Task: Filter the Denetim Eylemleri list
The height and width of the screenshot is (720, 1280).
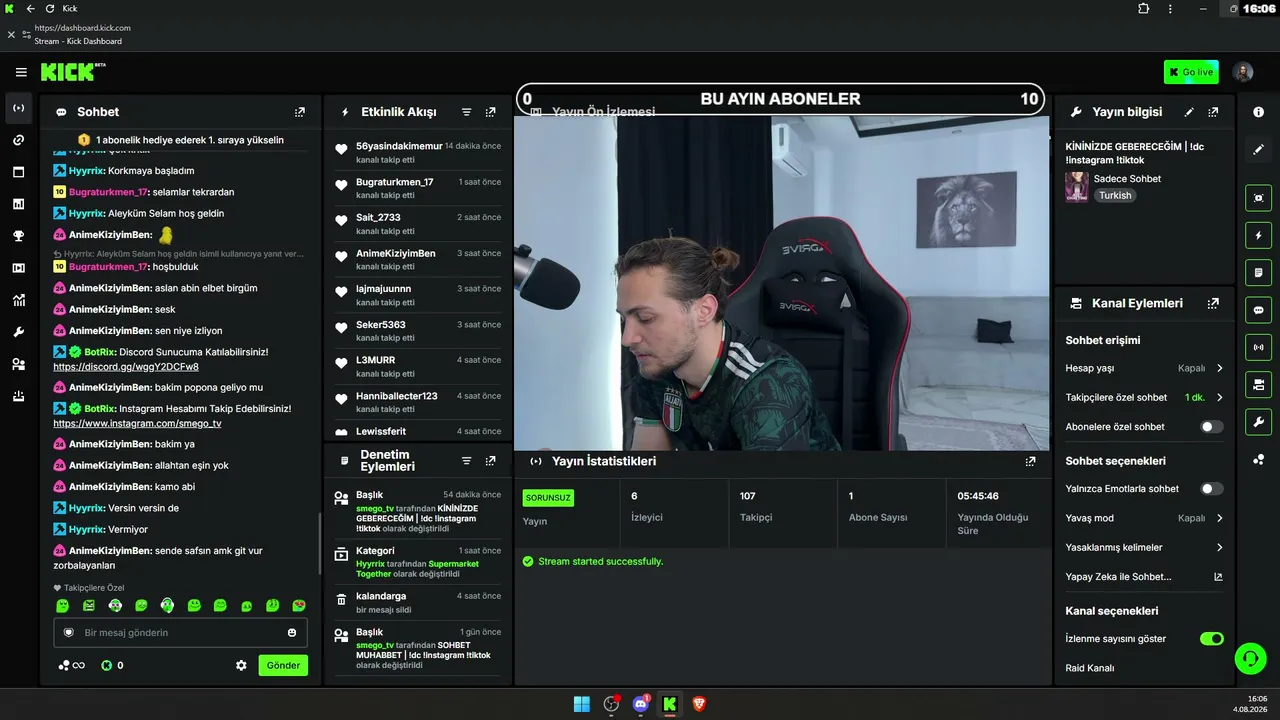Action: 466,461
